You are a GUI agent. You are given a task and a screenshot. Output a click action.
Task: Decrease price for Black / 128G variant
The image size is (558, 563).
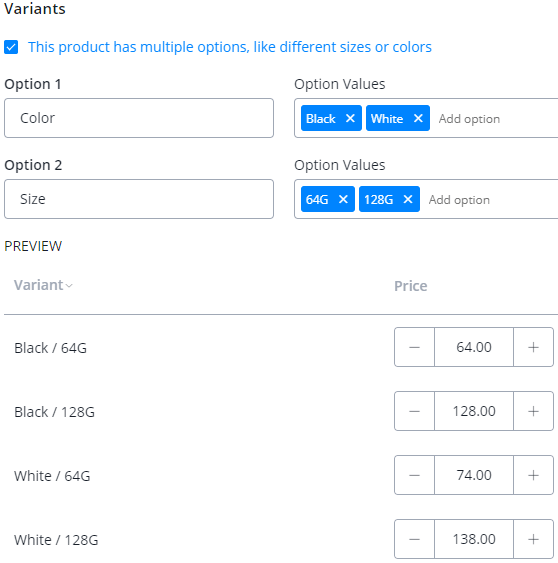pyautogui.click(x=414, y=411)
